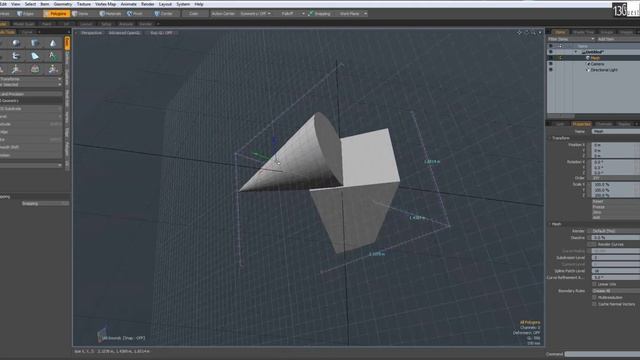
Task: Click the Freeze transform button
Action: tap(616, 207)
